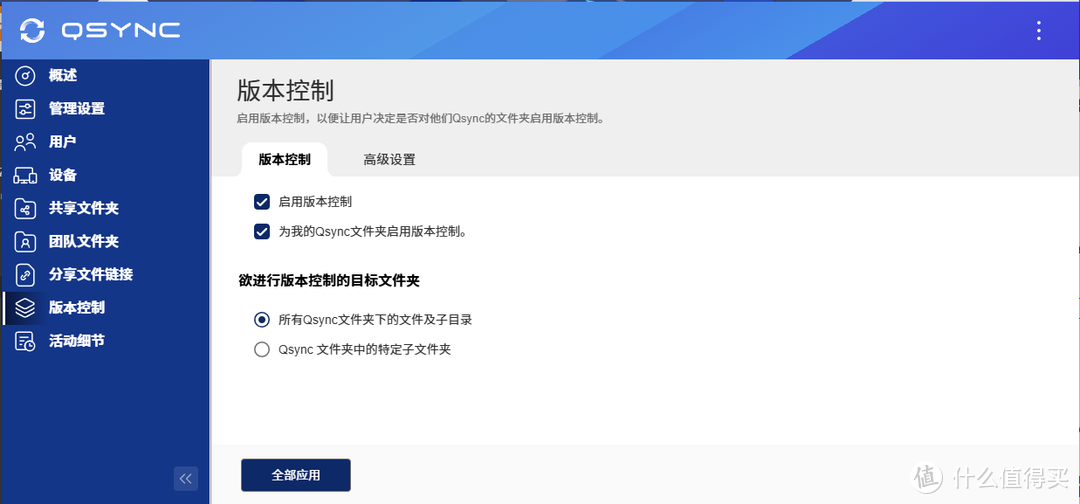Click the 版本控制 layers icon
Screen dimensions: 1080x504
(25, 308)
